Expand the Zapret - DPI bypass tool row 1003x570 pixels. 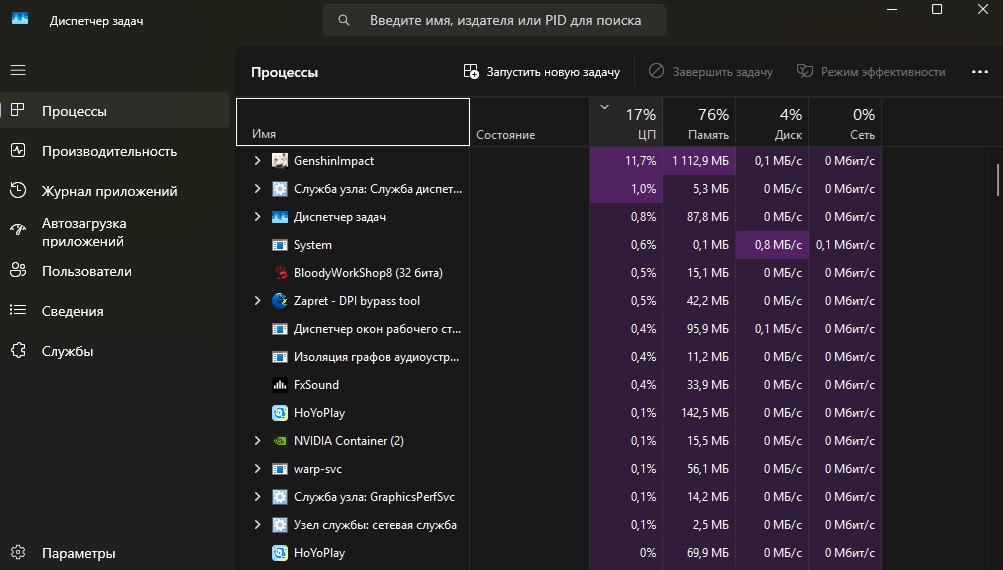[257, 301]
